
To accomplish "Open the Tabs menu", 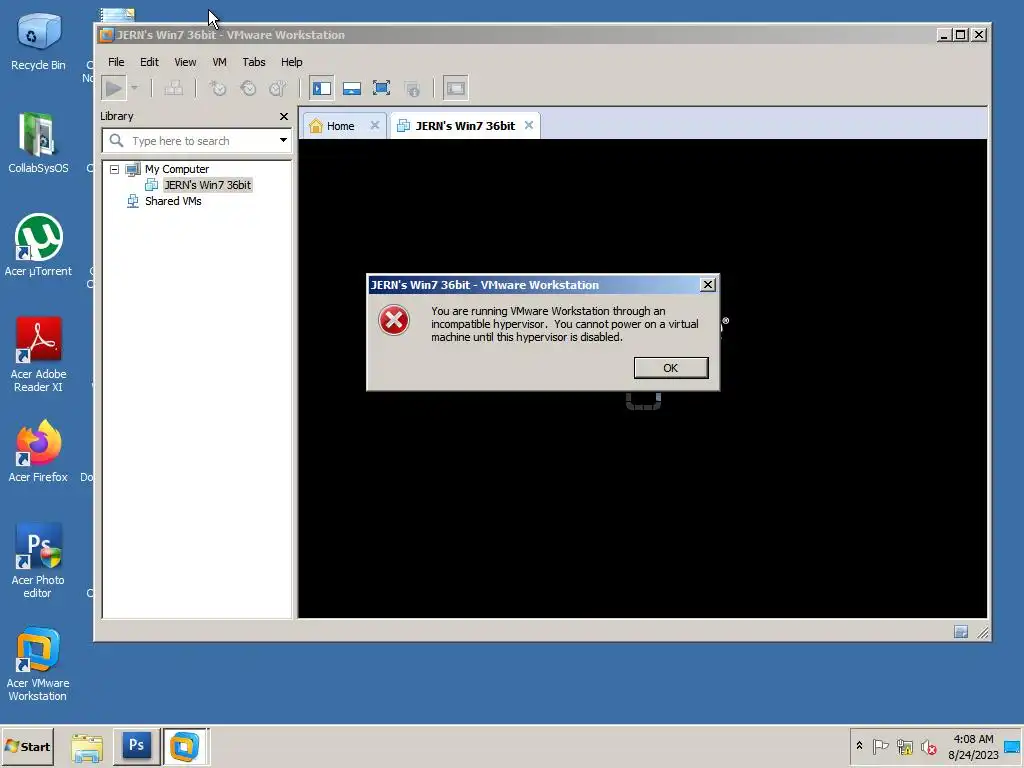I will tap(253, 62).
